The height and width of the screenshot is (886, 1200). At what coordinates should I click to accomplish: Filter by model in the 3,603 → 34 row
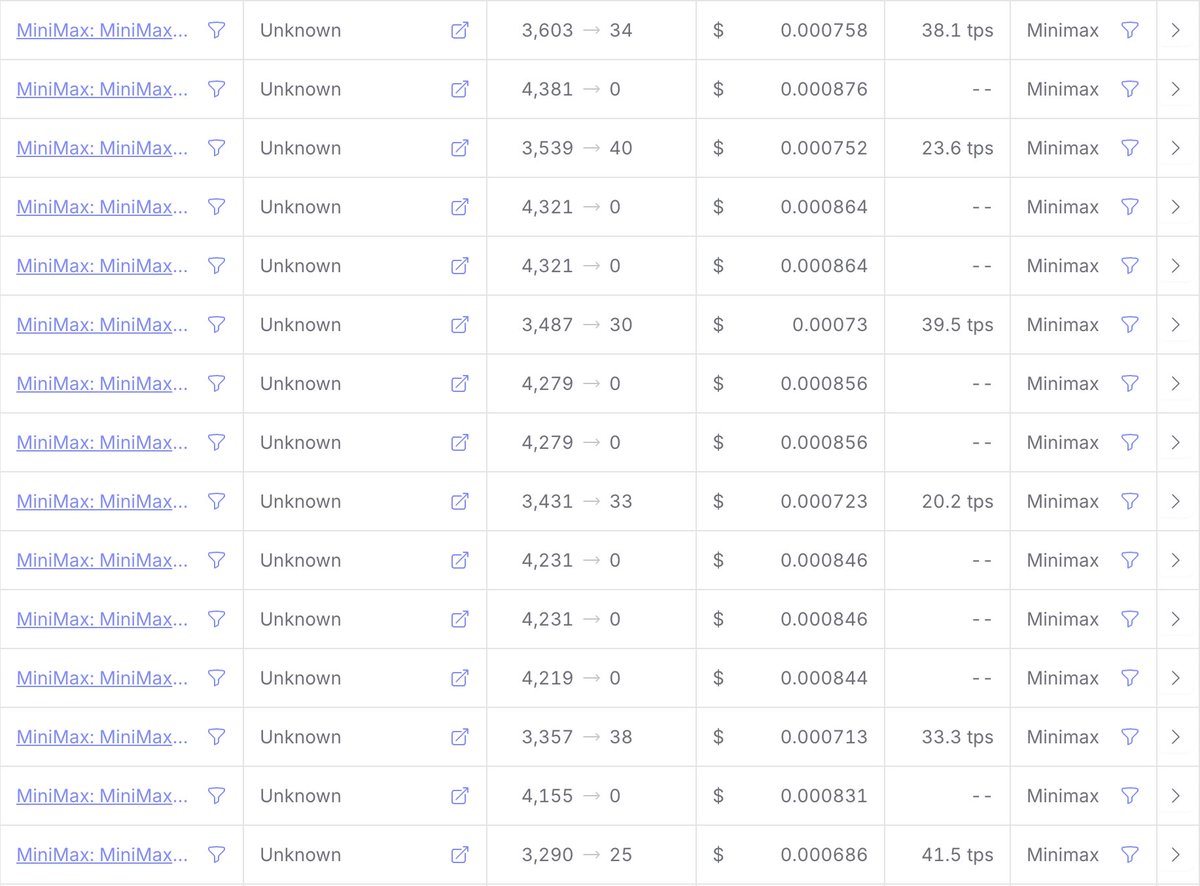[216, 30]
